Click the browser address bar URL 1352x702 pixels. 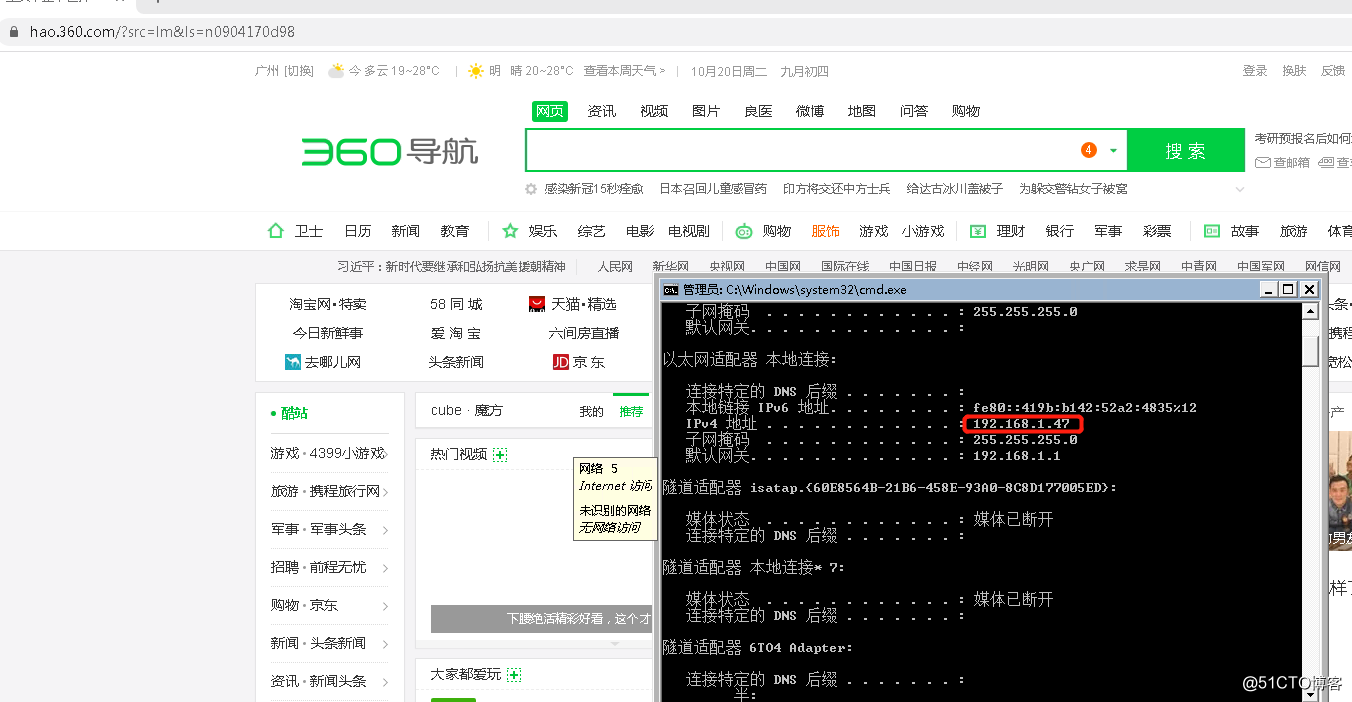point(162,31)
